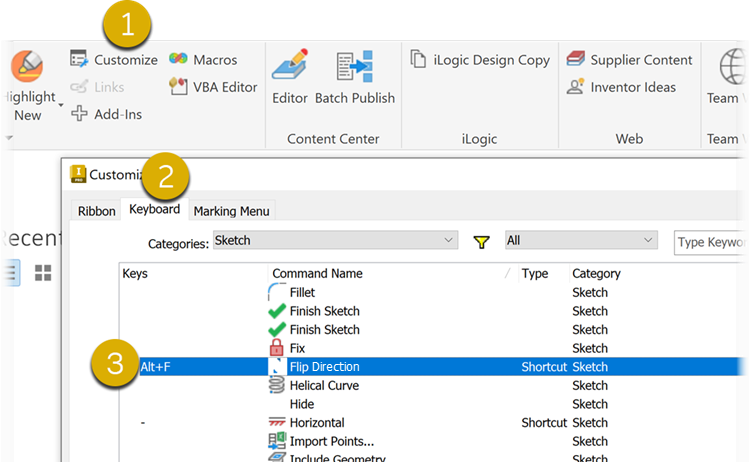Expand the Highlight New dropdown arrow

tap(61, 105)
